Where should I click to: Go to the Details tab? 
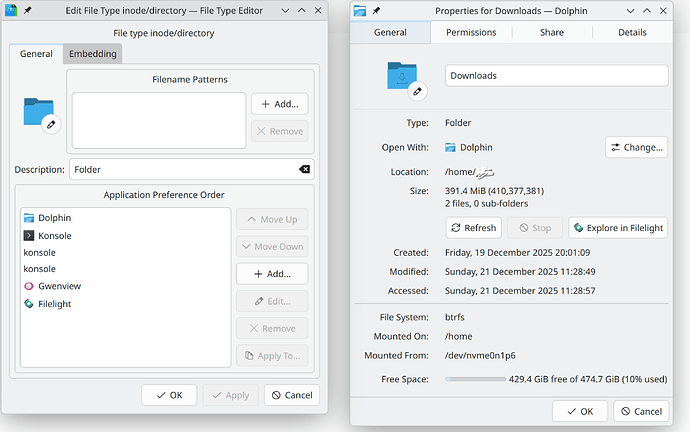(632, 32)
